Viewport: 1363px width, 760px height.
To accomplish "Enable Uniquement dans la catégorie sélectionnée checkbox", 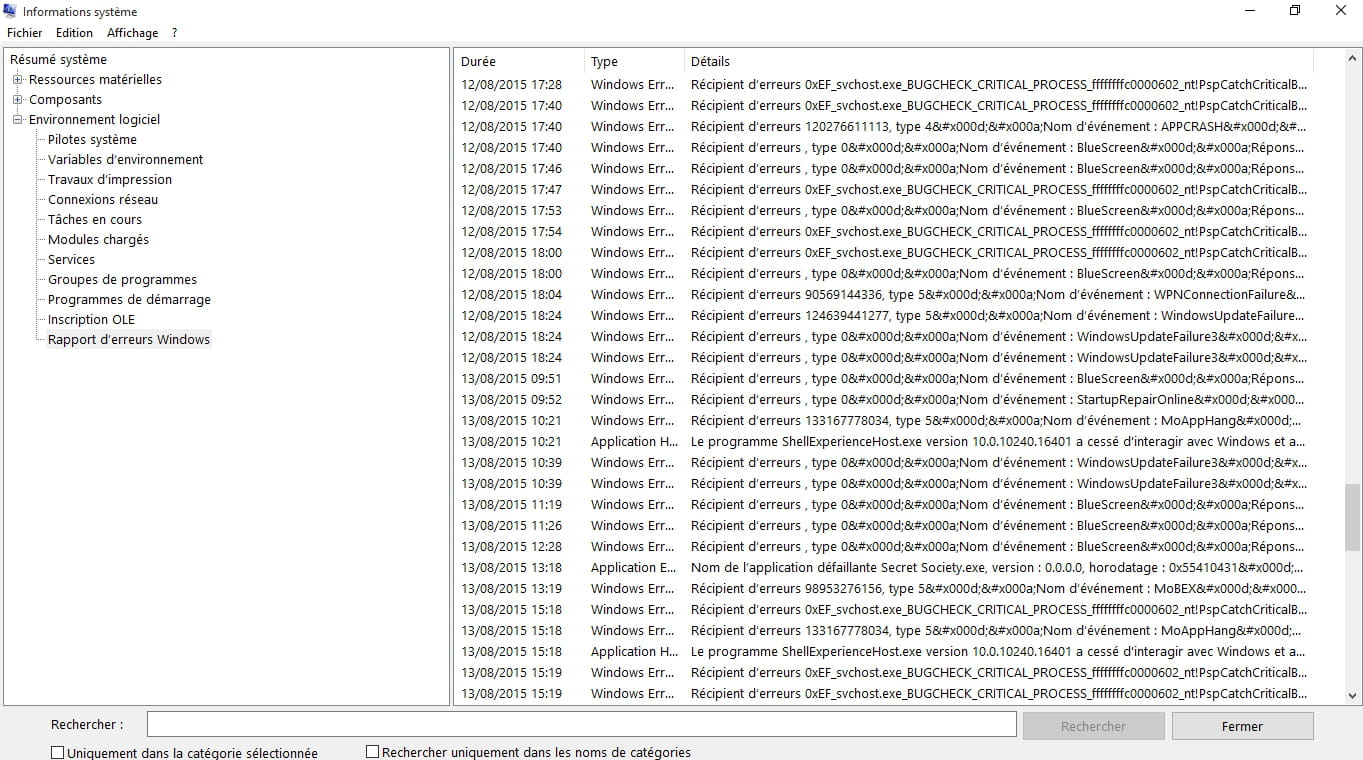I will point(58,753).
